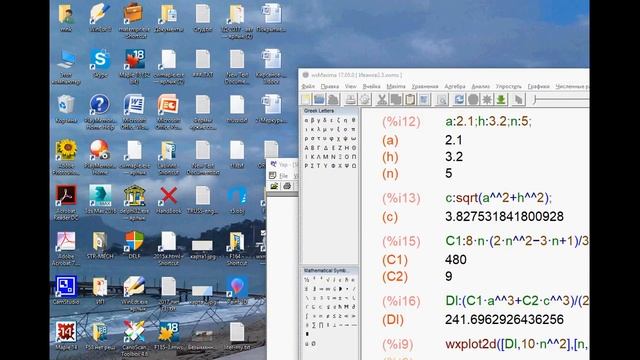Screen dimensions: 640x360
Task: Open File menu in Yap window
Action: (x=283, y=176)
